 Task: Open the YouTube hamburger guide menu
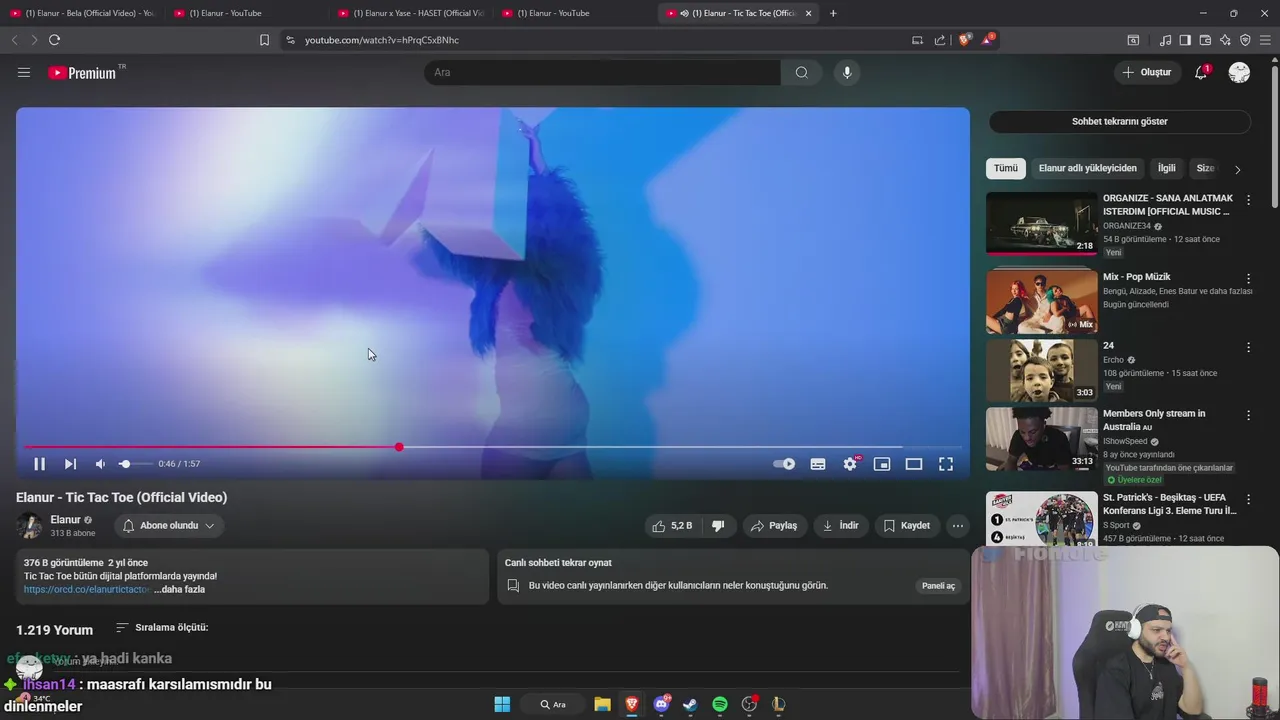coord(24,72)
